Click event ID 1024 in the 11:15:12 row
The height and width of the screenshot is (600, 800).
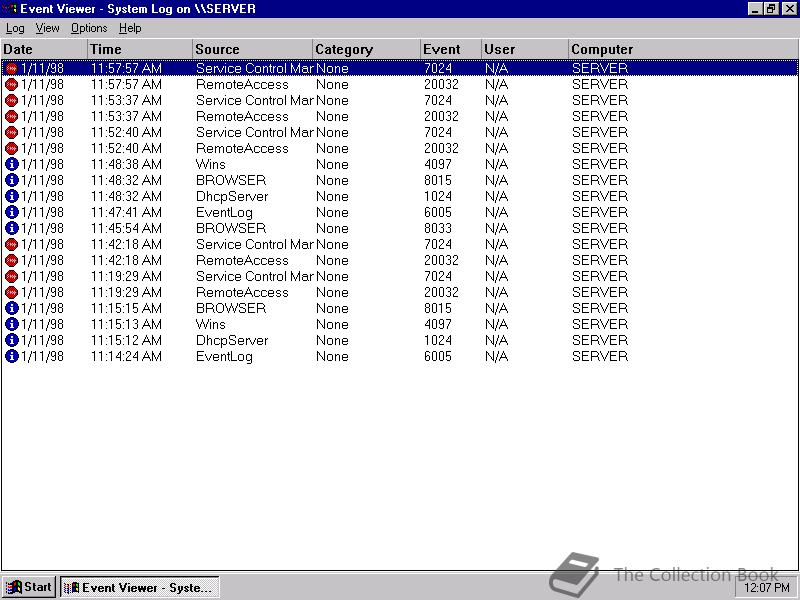click(x=438, y=340)
